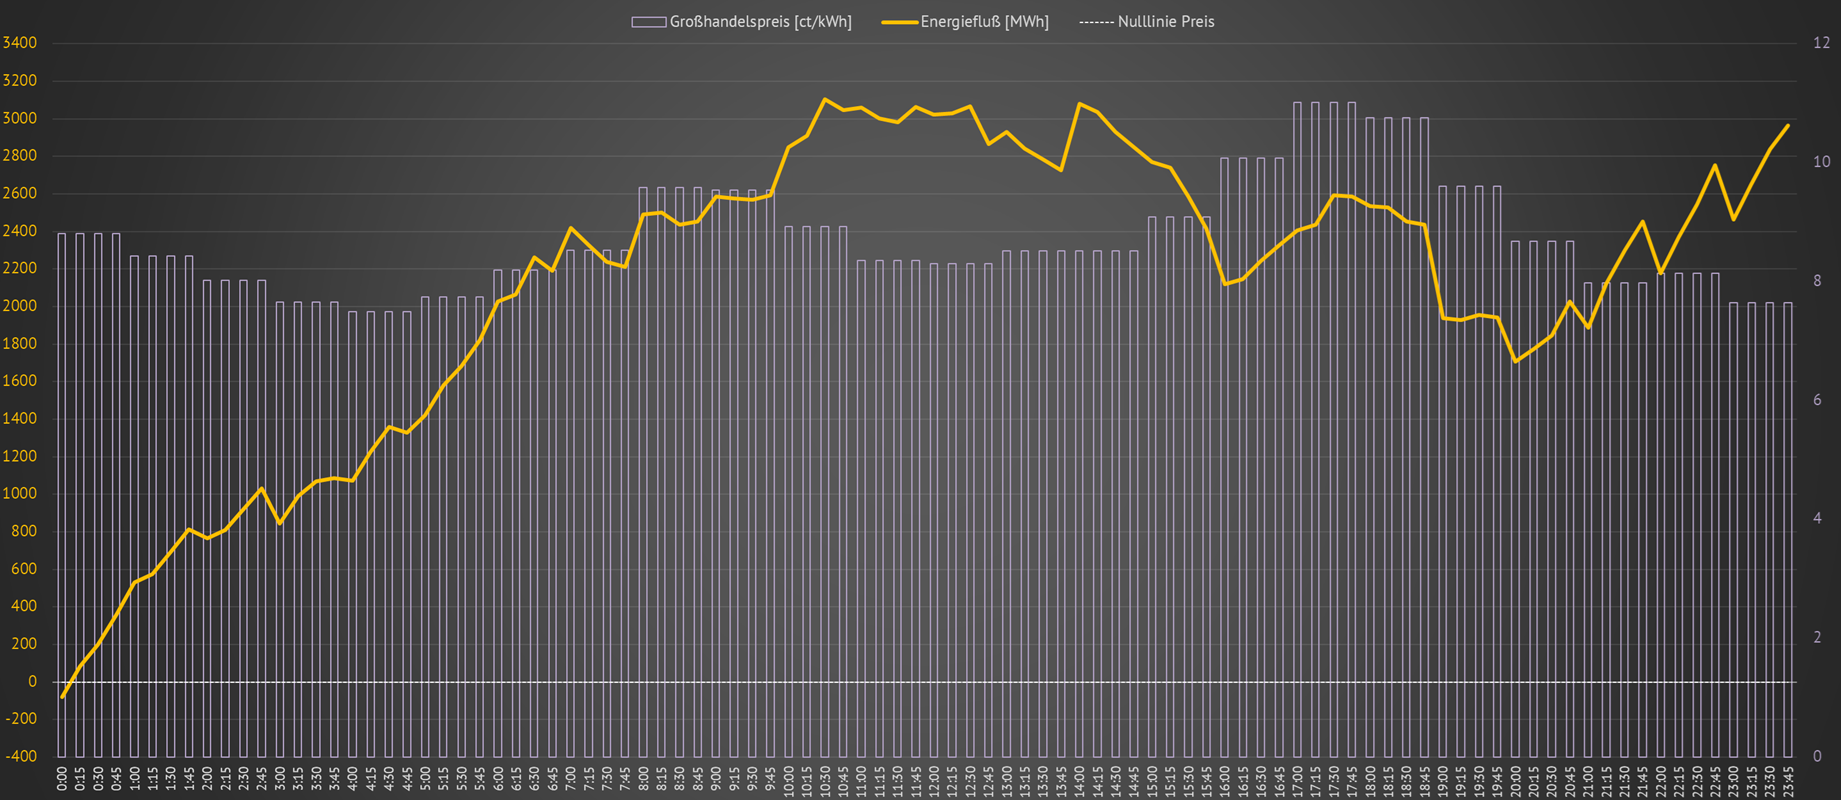Click the Großhandelspreis legend rectangle marker
1841x800 pixels.
pyautogui.click(x=648, y=22)
